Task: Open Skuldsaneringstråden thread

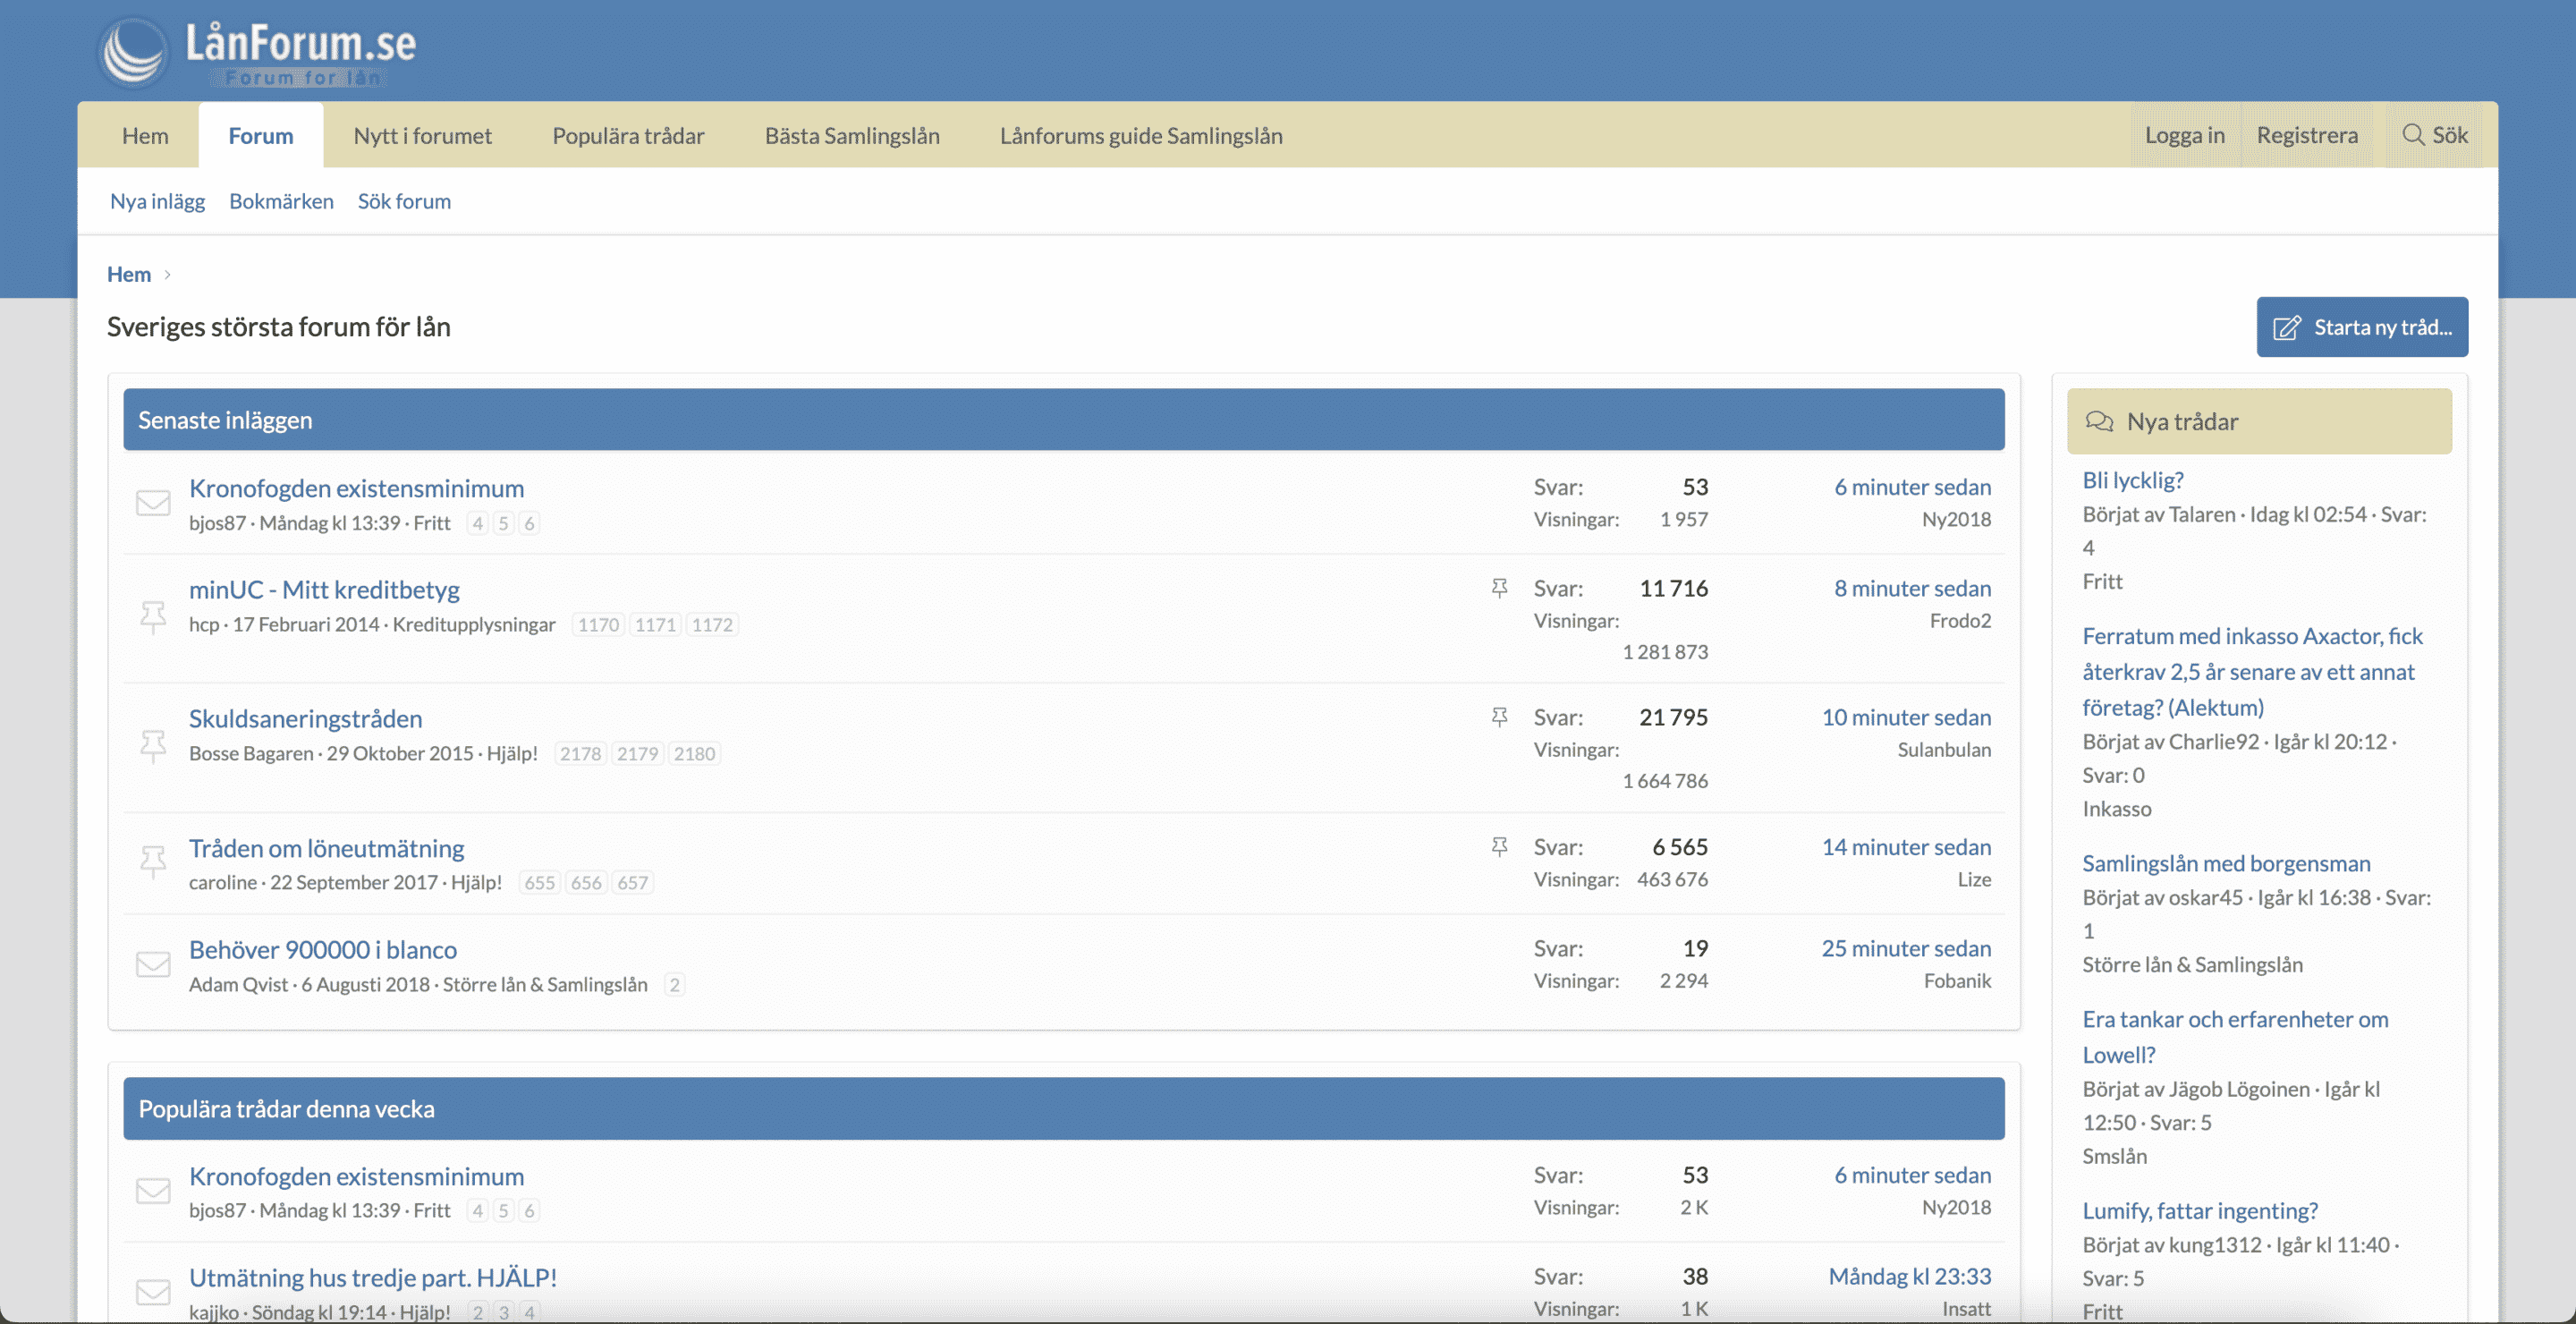Action: click(305, 718)
